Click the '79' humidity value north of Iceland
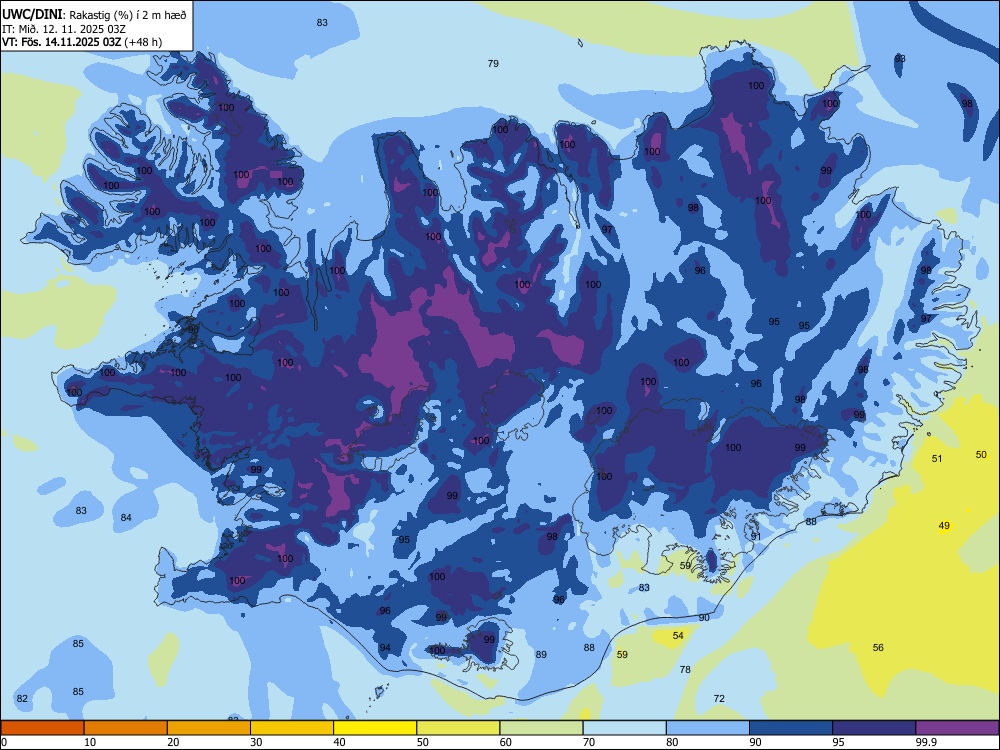This screenshot has width=1000, height=750. [x=493, y=63]
